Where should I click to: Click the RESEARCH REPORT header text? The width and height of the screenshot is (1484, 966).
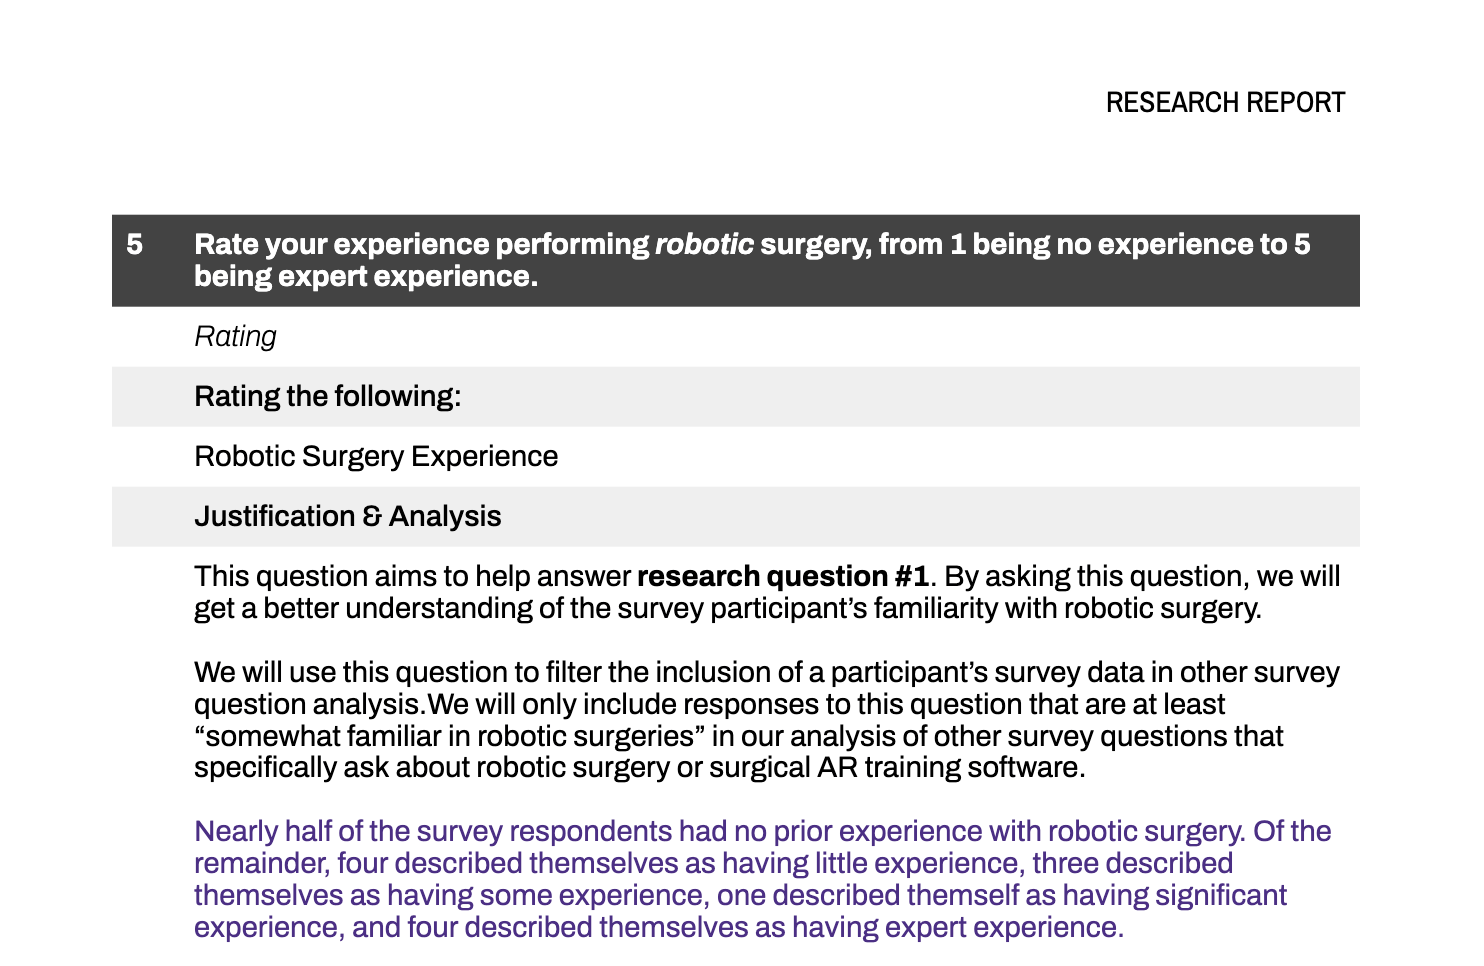coord(1224,103)
